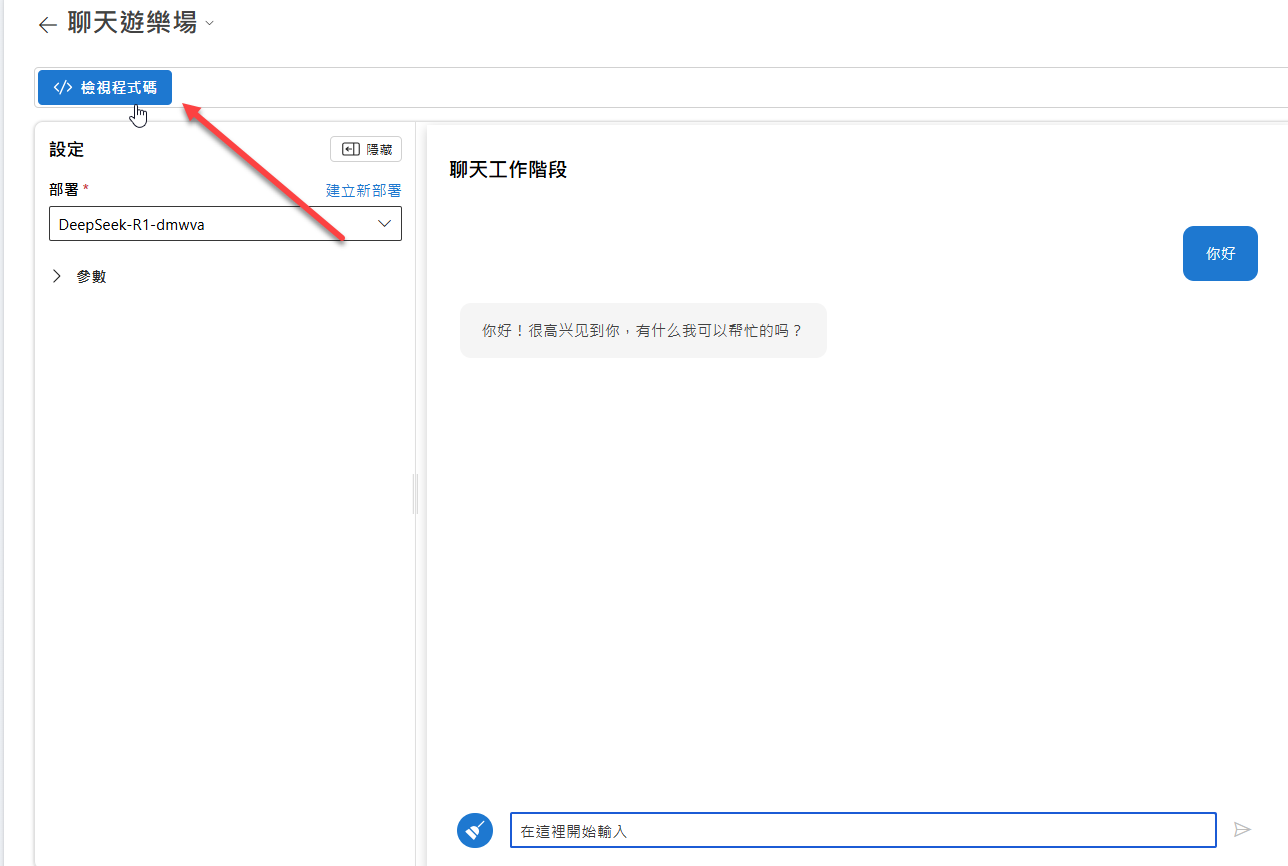Click the 建立新部署 link
Screen dimensions: 1288x866
pyautogui.click(x=364, y=190)
